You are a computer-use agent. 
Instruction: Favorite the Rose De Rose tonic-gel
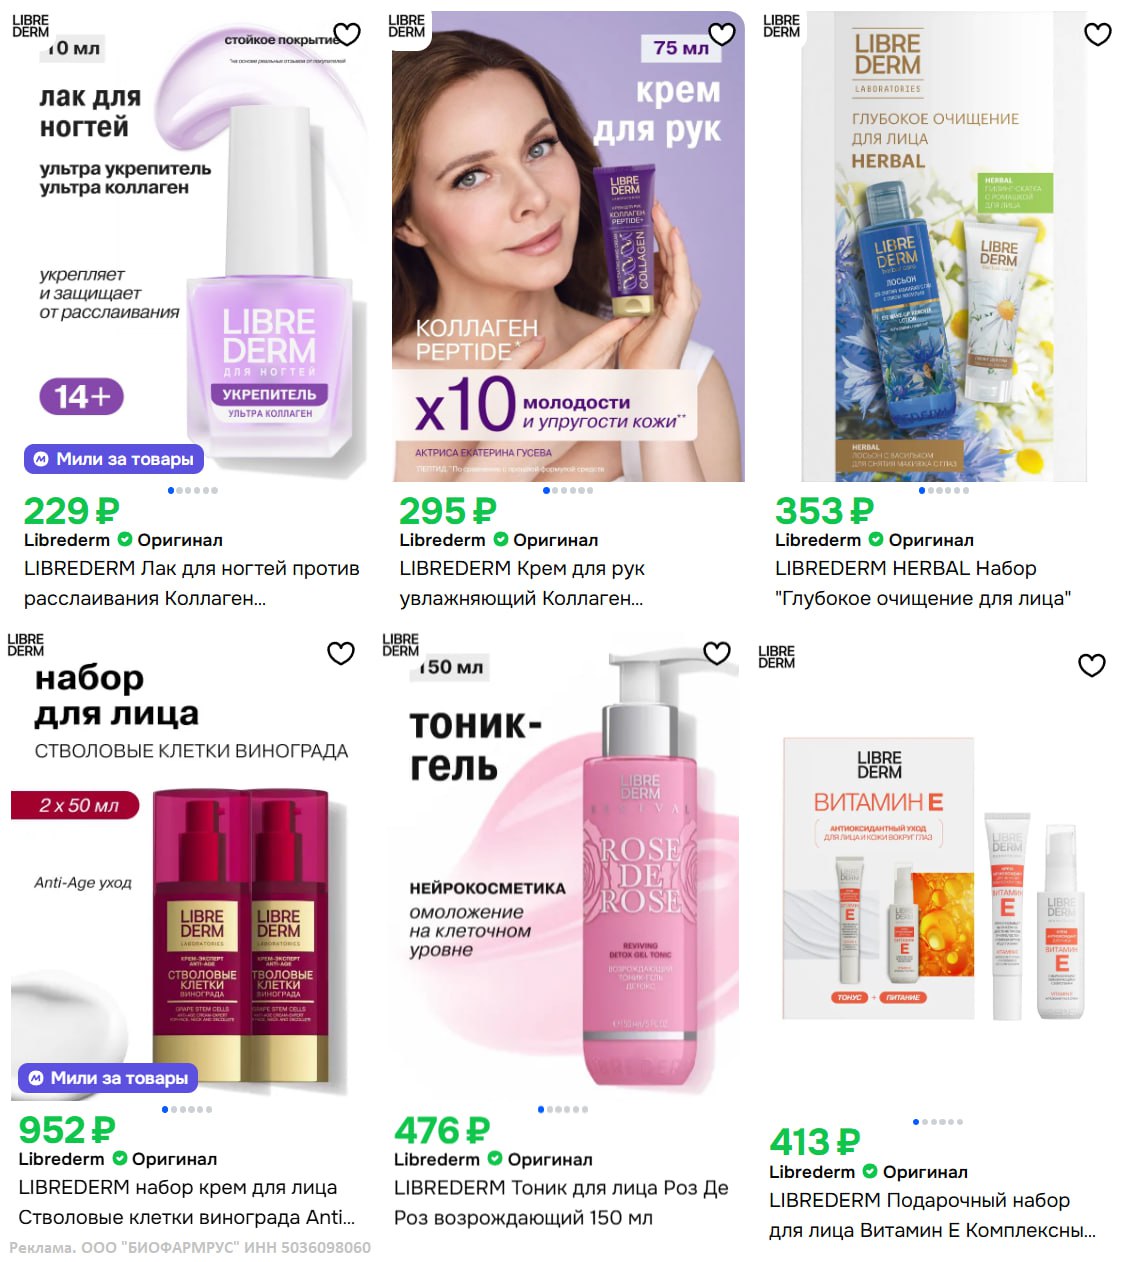coord(717,653)
